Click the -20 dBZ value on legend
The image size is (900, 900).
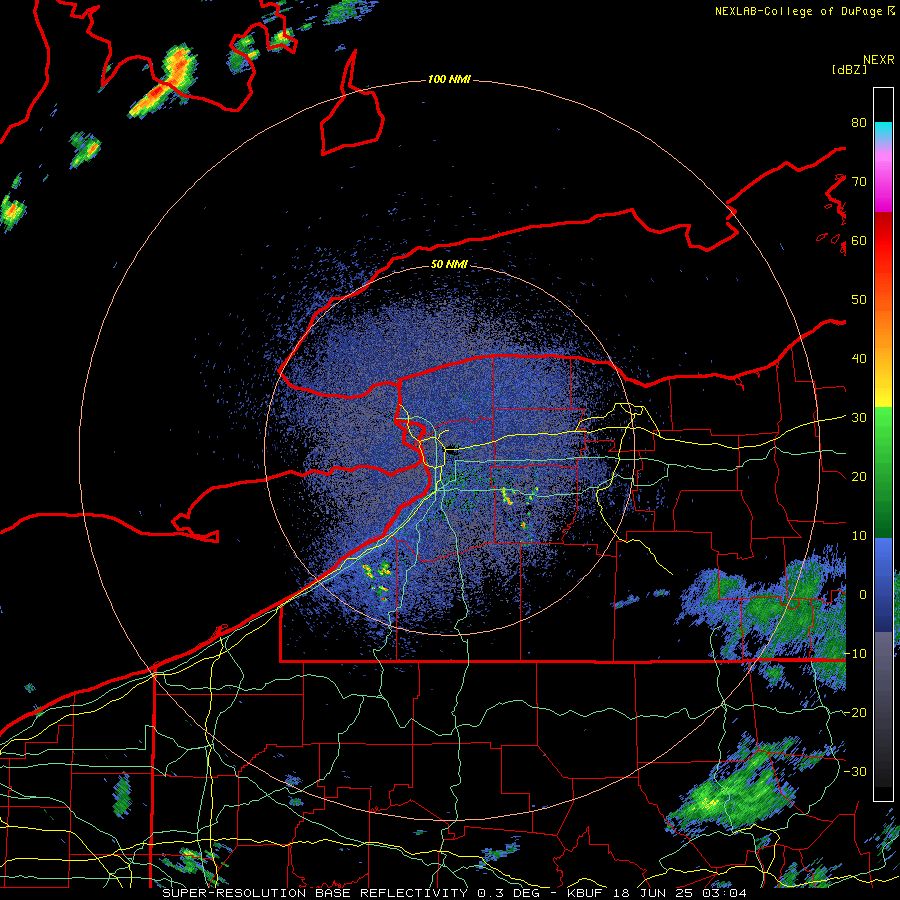[x=855, y=713]
